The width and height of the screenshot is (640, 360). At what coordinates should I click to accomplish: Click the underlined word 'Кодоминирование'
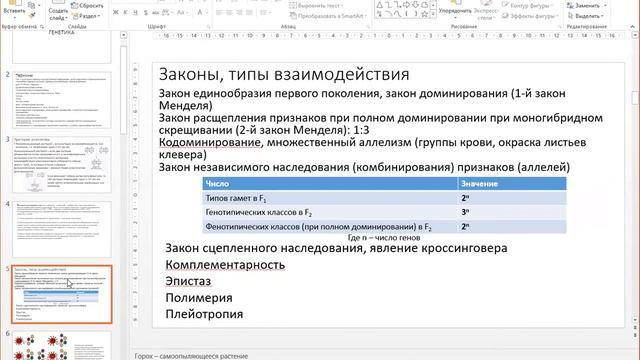(209, 142)
